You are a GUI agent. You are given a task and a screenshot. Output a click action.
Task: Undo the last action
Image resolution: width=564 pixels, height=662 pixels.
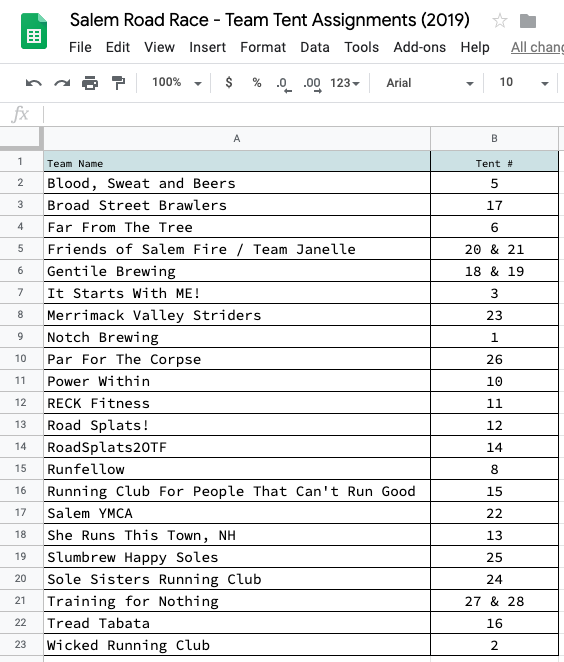34,83
